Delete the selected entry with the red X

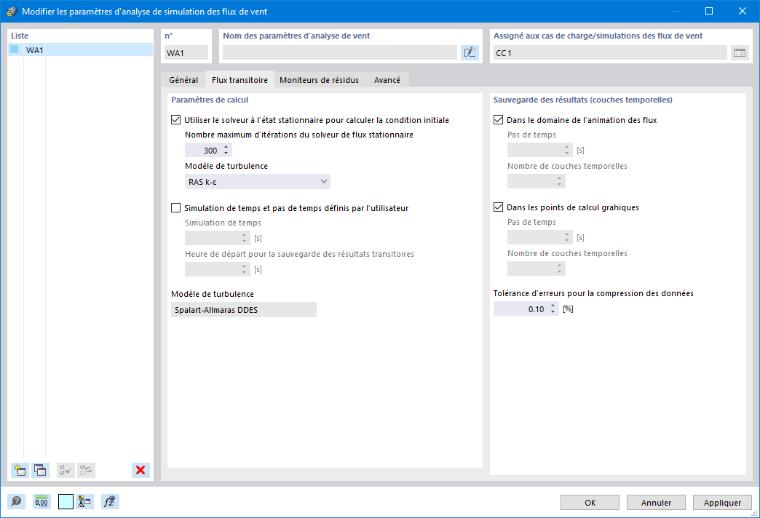coord(141,470)
